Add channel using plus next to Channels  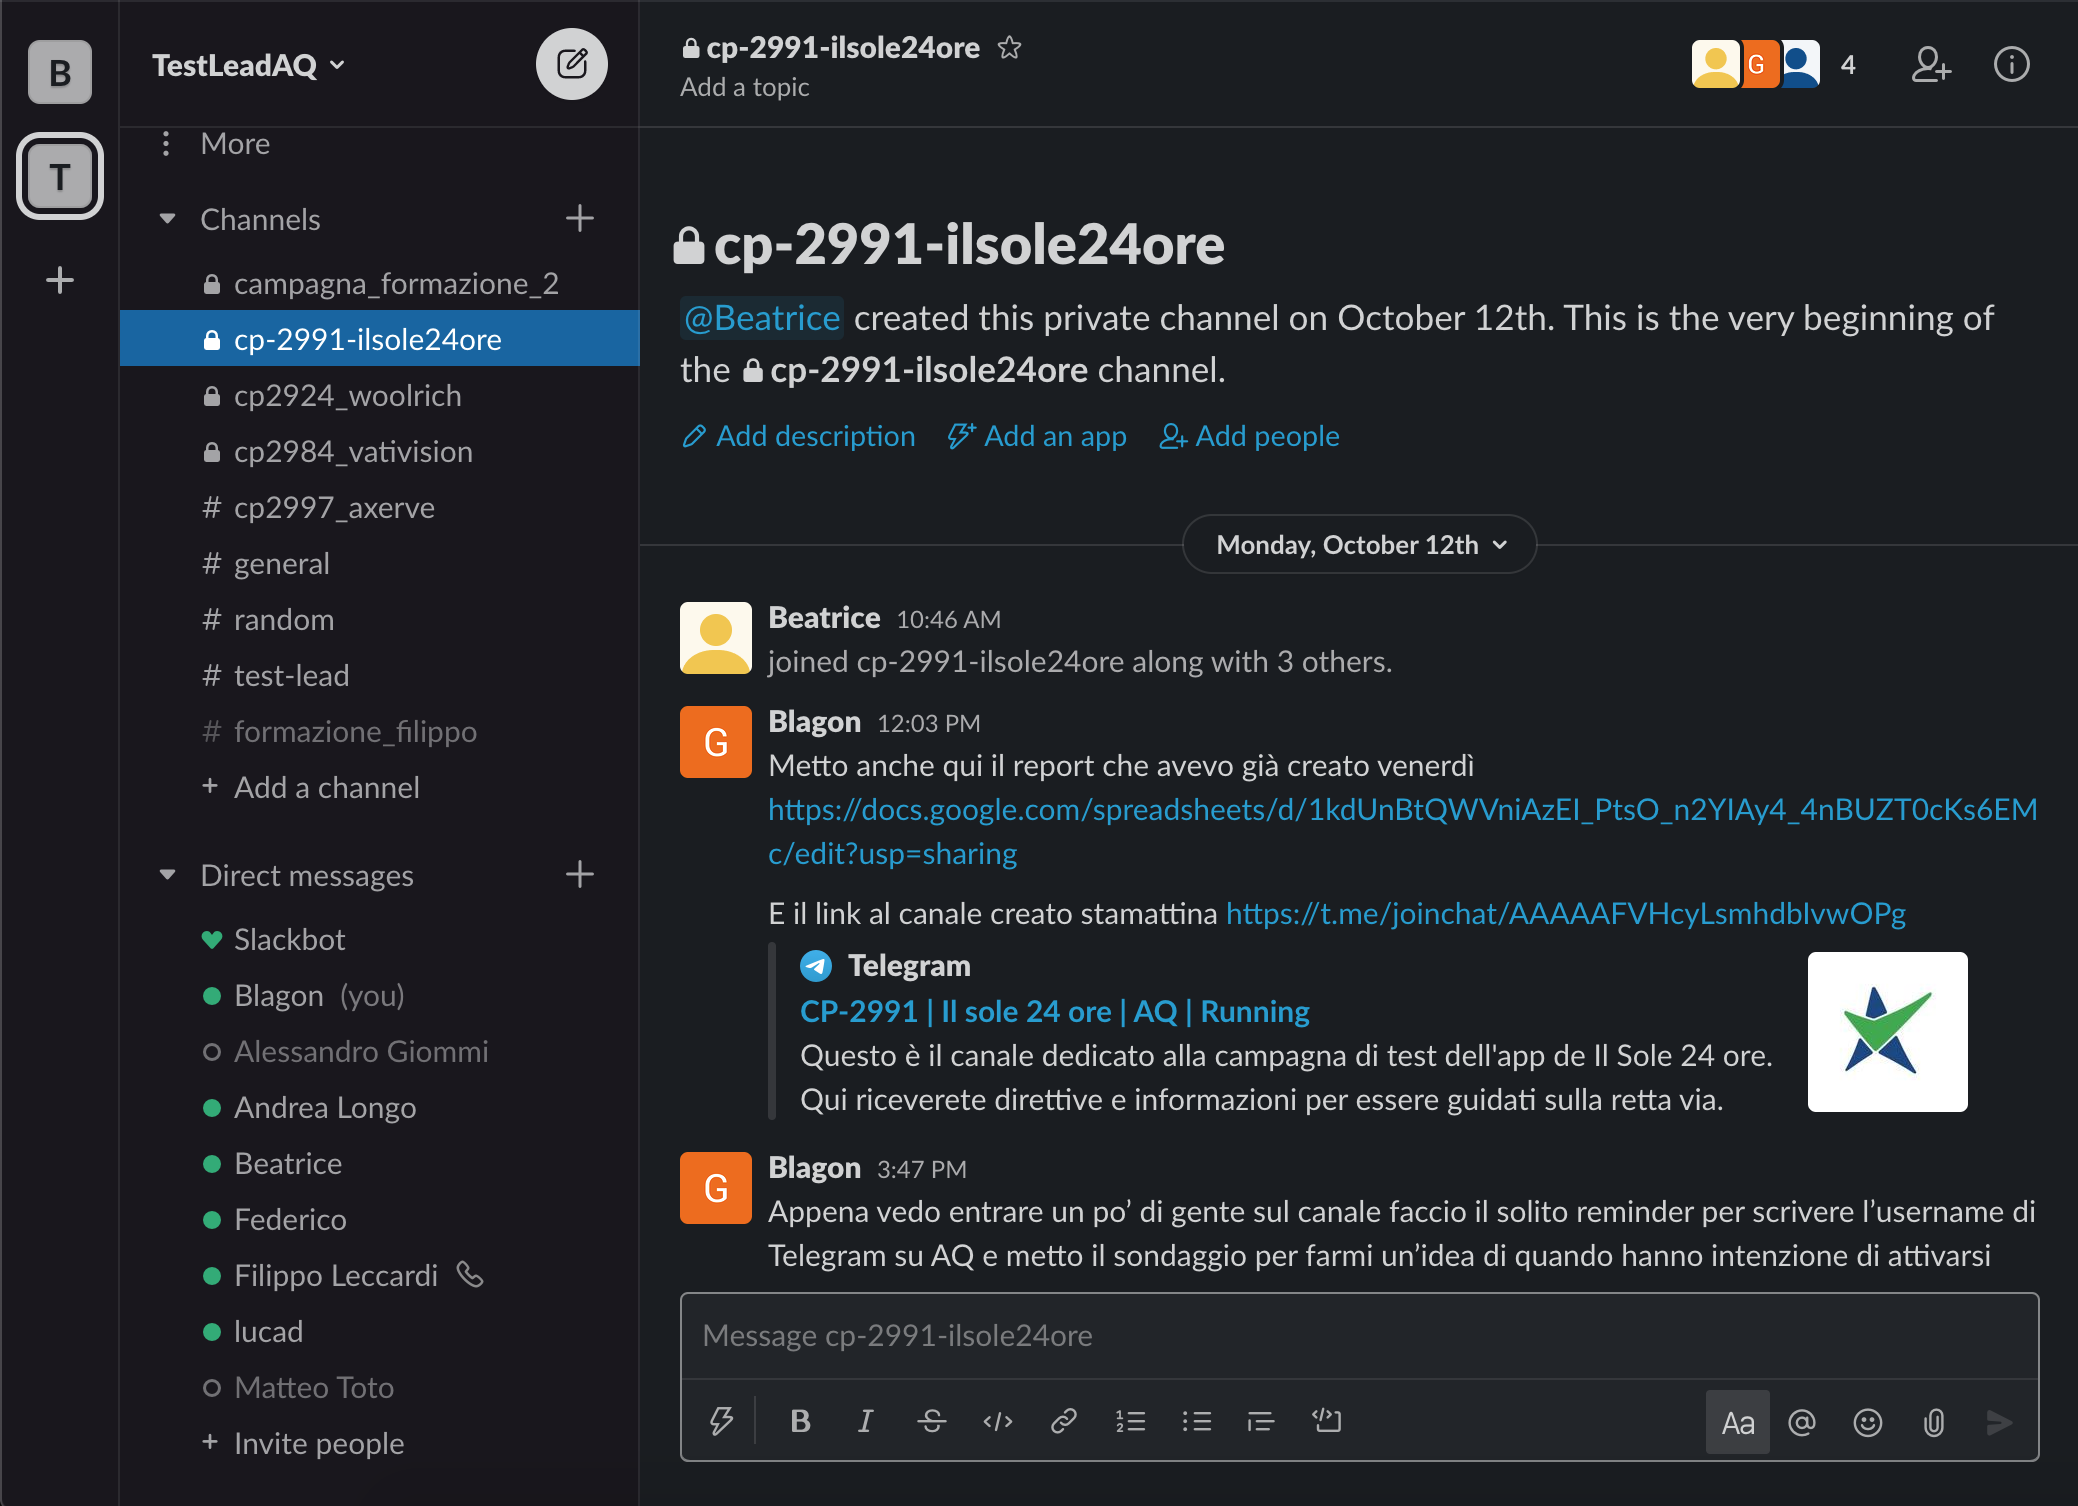click(580, 218)
